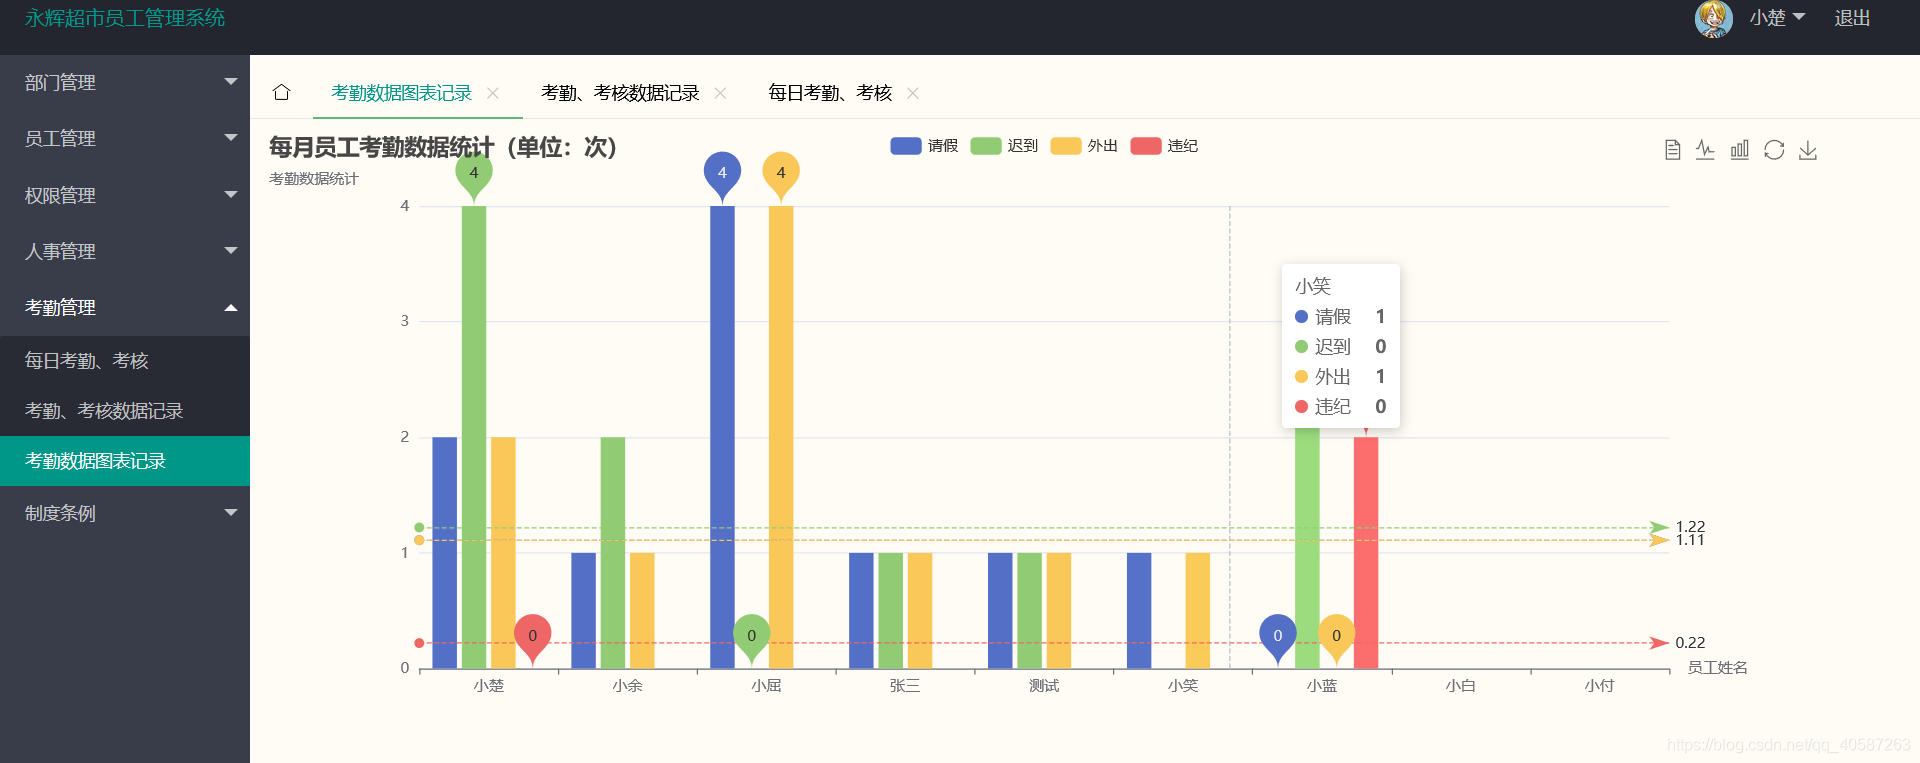This screenshot has height=763, width=1920.
Task: Click the red min marker 0 pin
Action: click(x=533, y=635)
